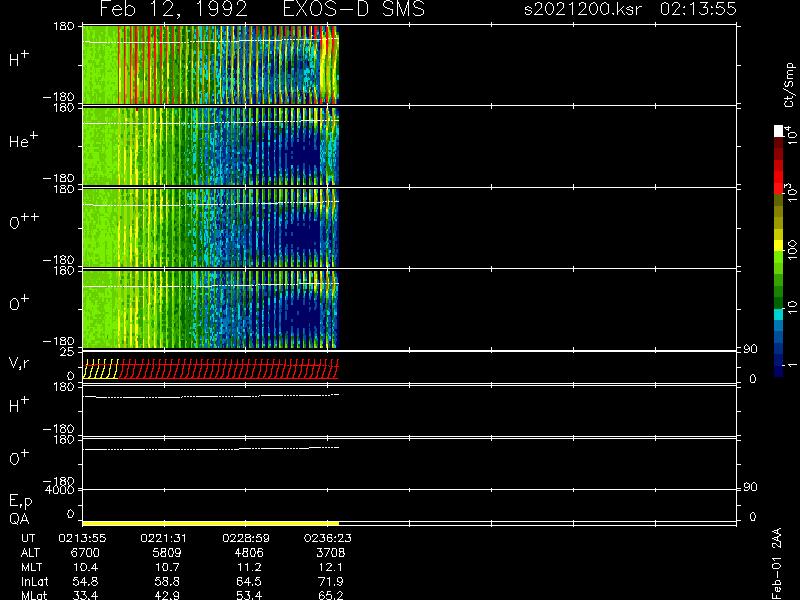Click the He+ panel label
The image size is (800, 600).
pos(23,139)
